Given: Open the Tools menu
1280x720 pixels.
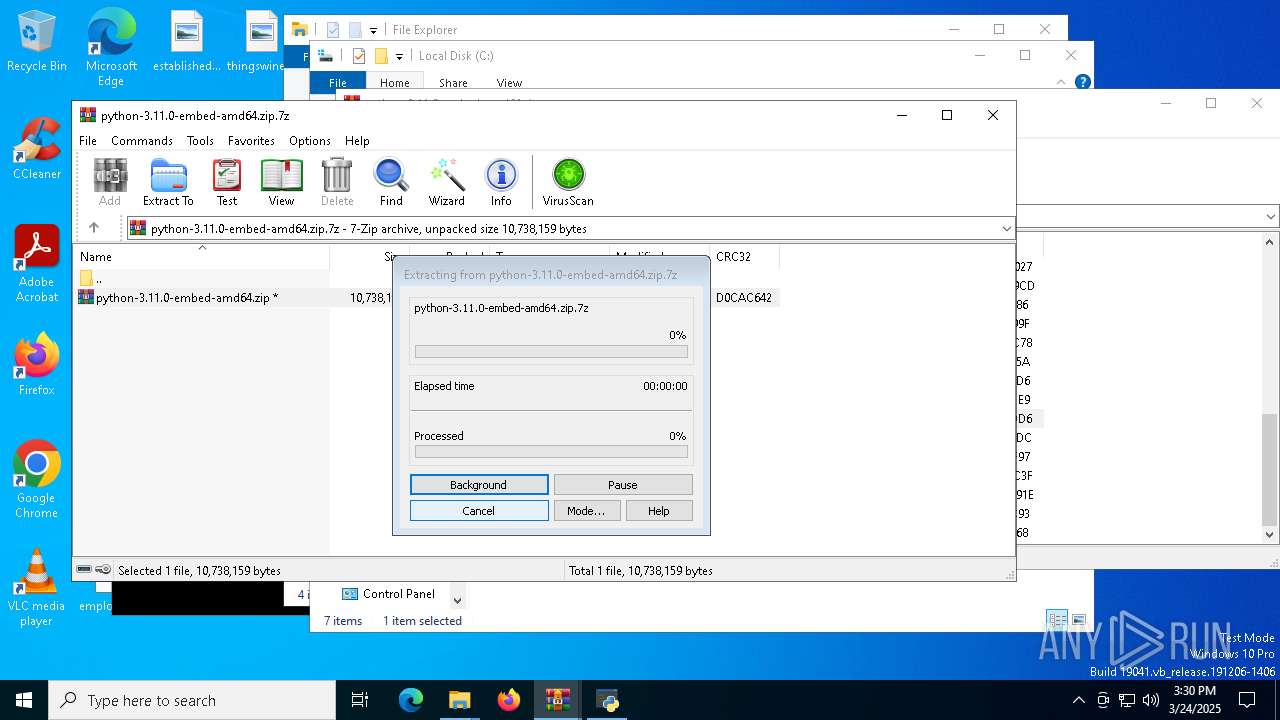Looking at the screenshot, I should tap(200, 141).
